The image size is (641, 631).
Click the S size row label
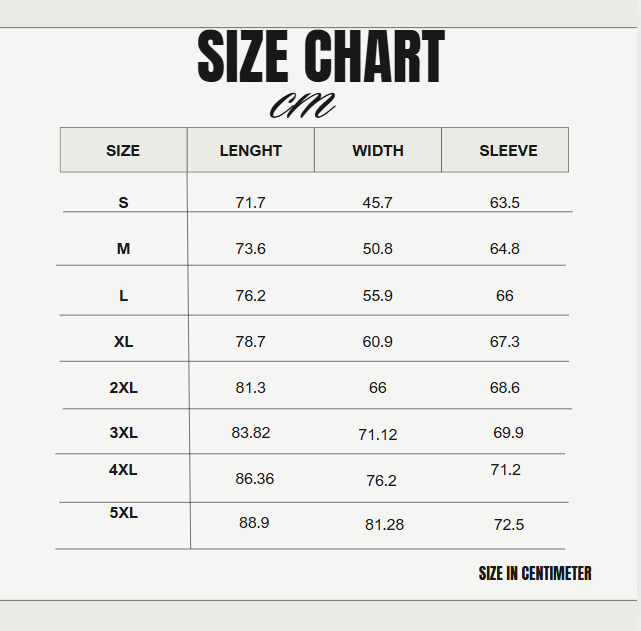(x=123, y=203)
